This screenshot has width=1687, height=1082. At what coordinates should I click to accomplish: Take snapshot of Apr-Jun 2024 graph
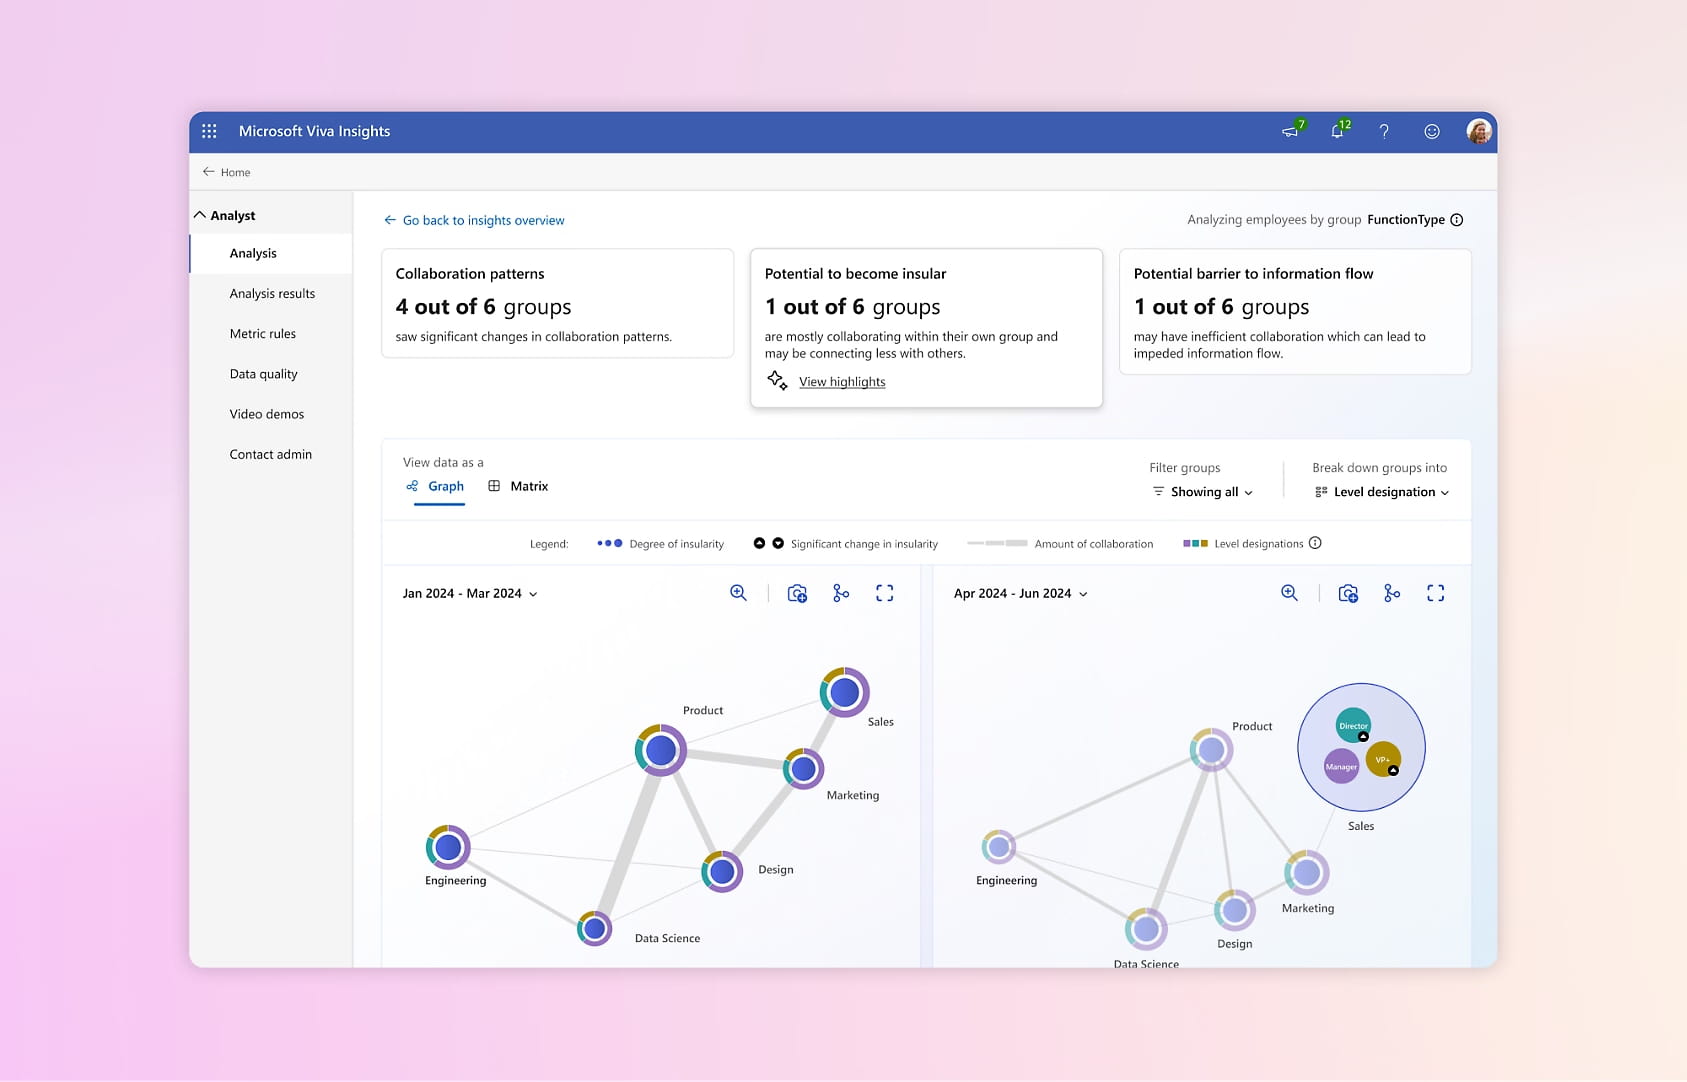(1348, 593)
